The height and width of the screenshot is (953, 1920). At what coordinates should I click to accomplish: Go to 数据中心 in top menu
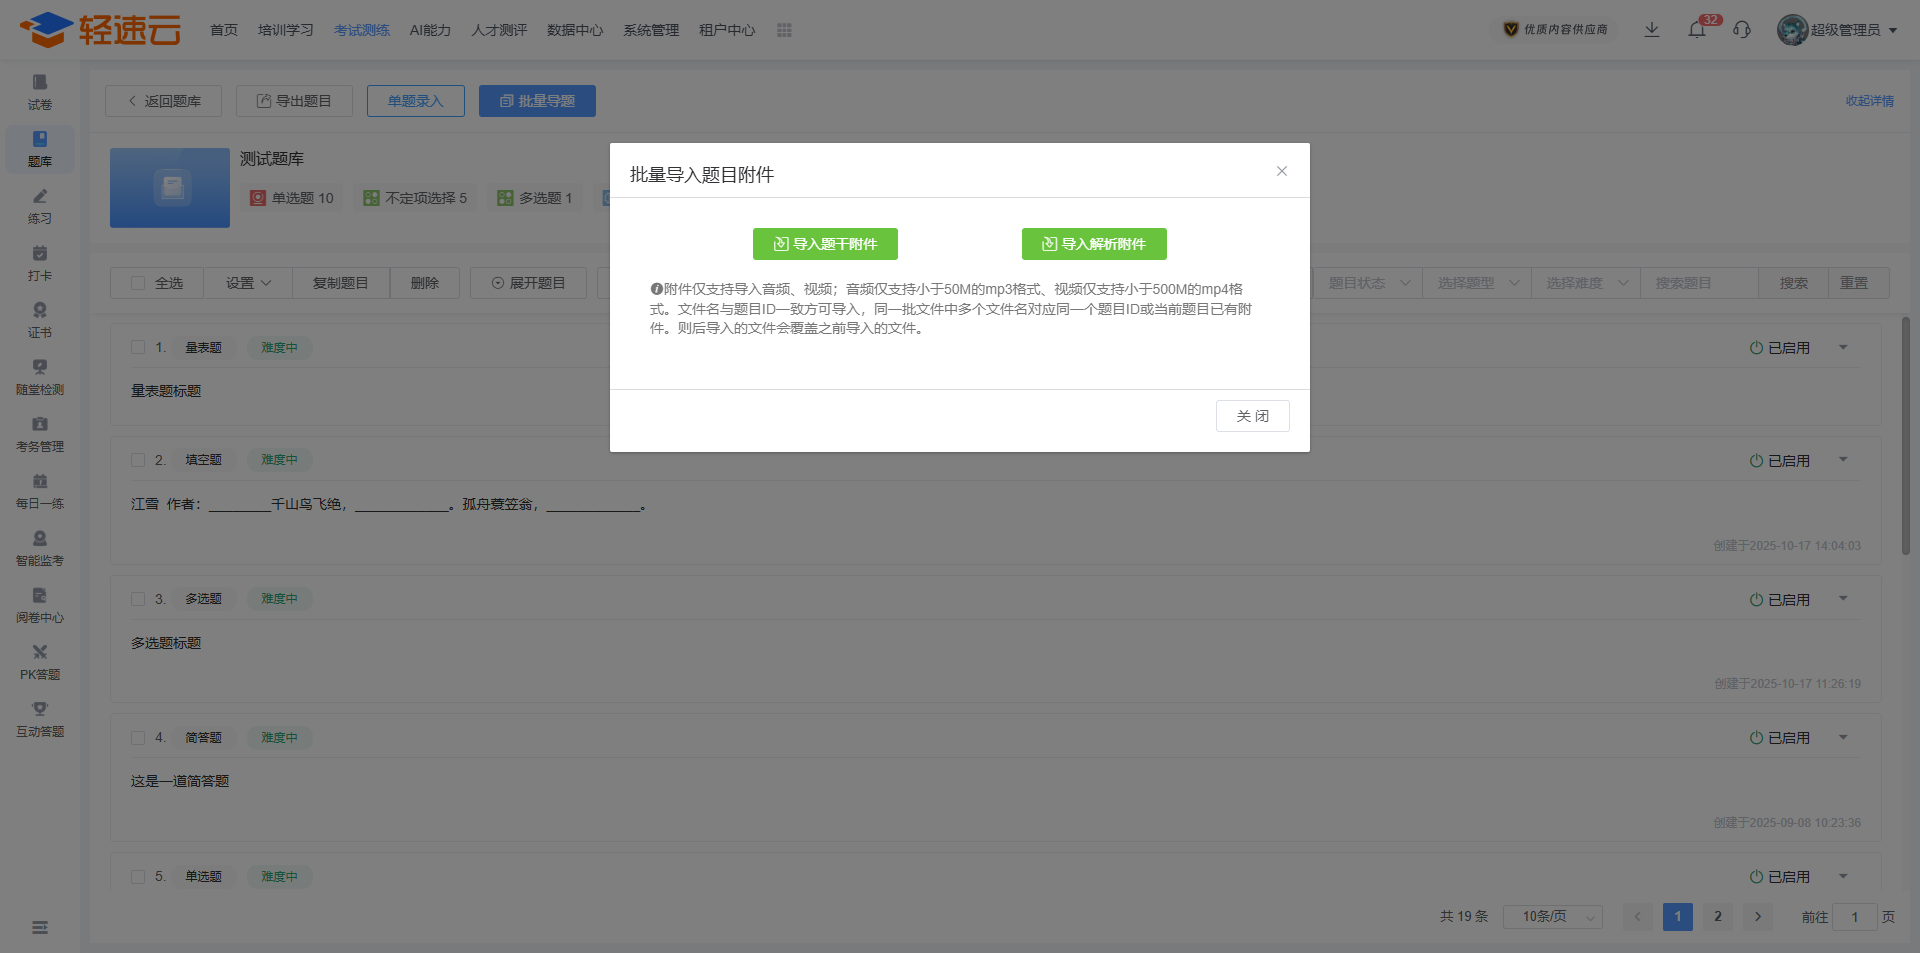pos(575,30)
